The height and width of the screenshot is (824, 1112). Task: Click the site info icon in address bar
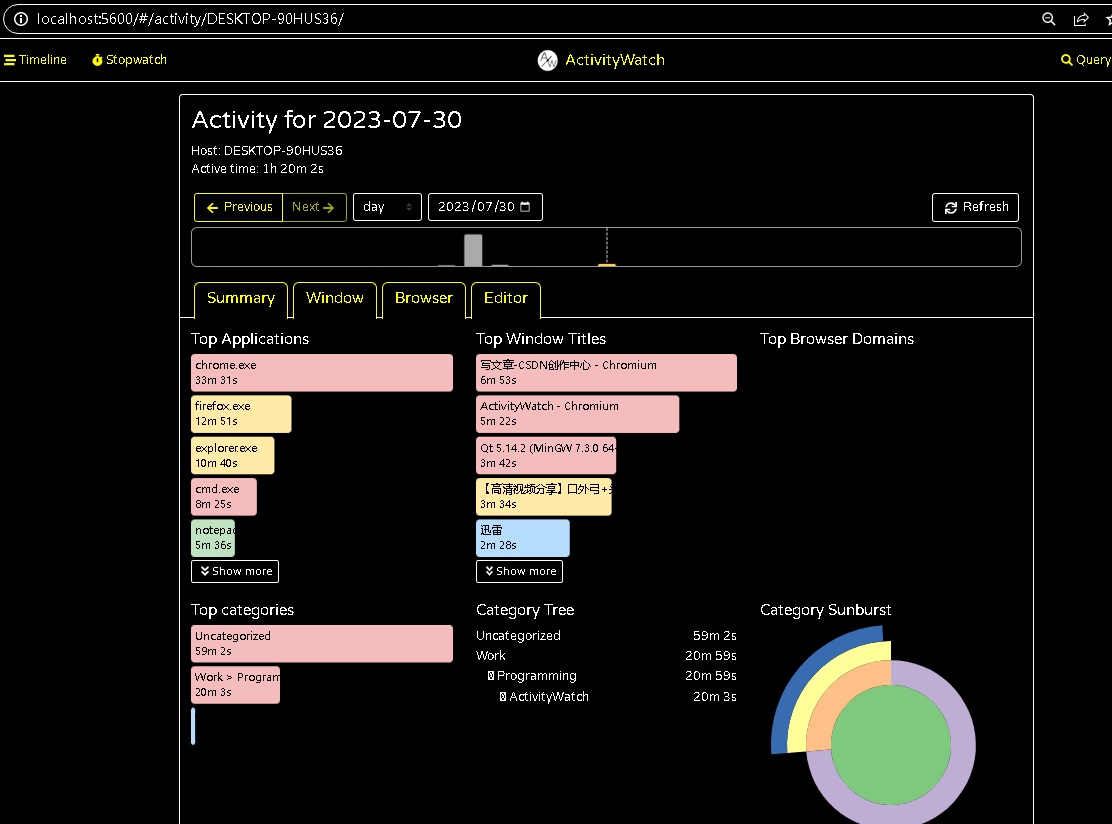[x=21, y=19]
